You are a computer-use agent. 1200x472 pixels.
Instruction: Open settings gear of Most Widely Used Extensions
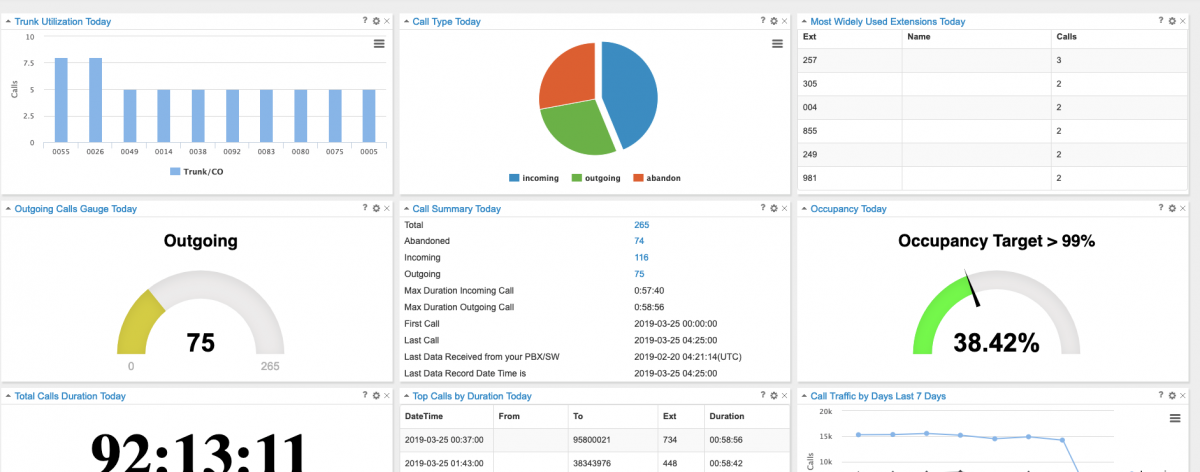(x=1172, y=21)
